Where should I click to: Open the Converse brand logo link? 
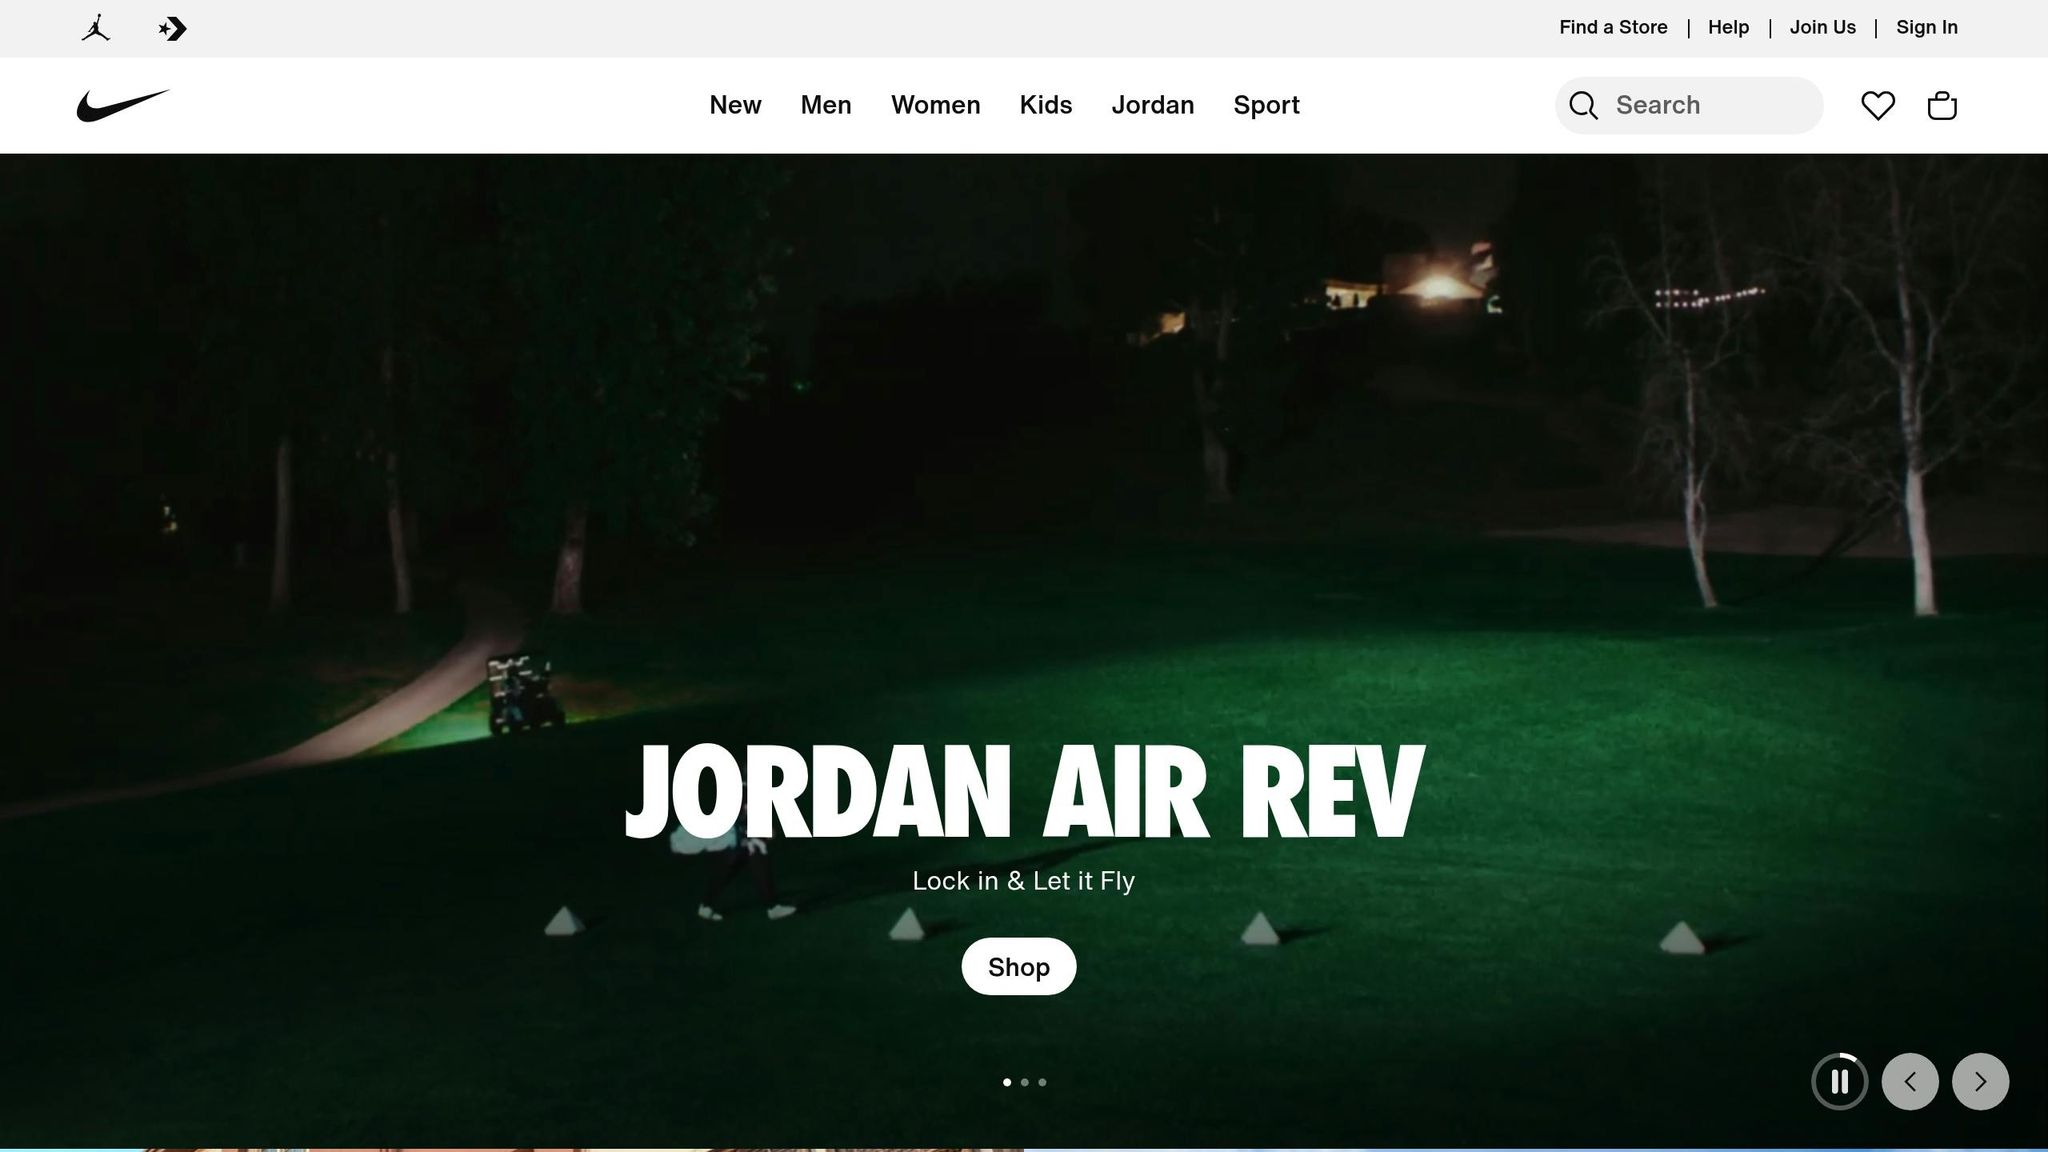coord(172,28)
